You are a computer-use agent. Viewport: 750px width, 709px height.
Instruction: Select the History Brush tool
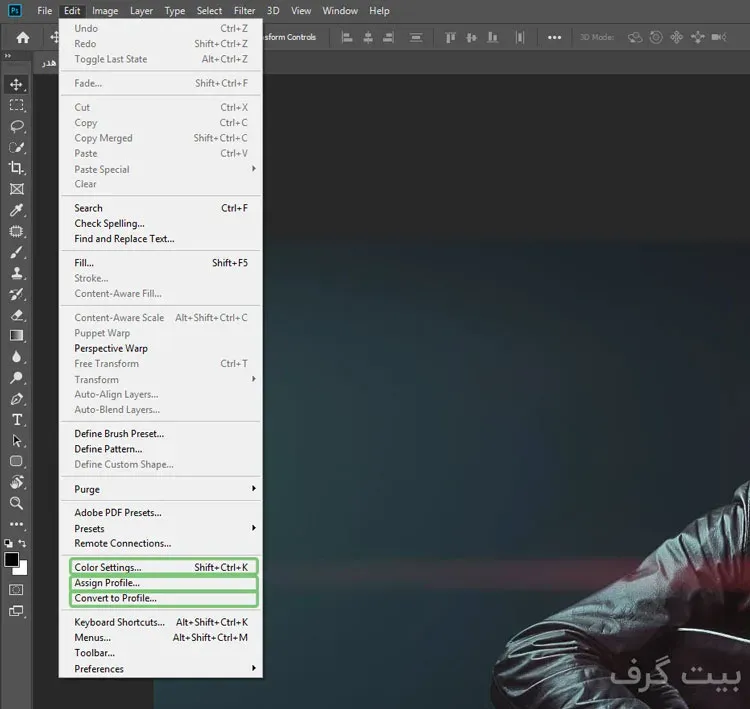point(16,294)
